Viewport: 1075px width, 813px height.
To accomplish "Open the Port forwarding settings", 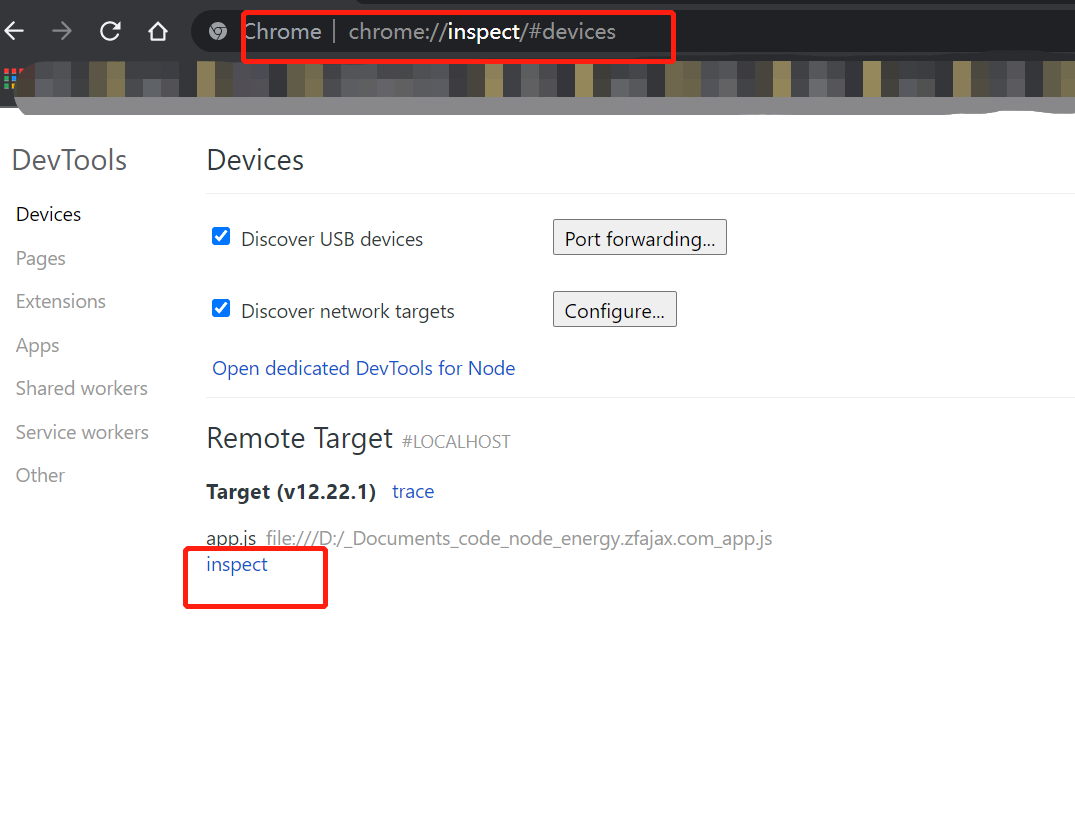I will point(639,238).
